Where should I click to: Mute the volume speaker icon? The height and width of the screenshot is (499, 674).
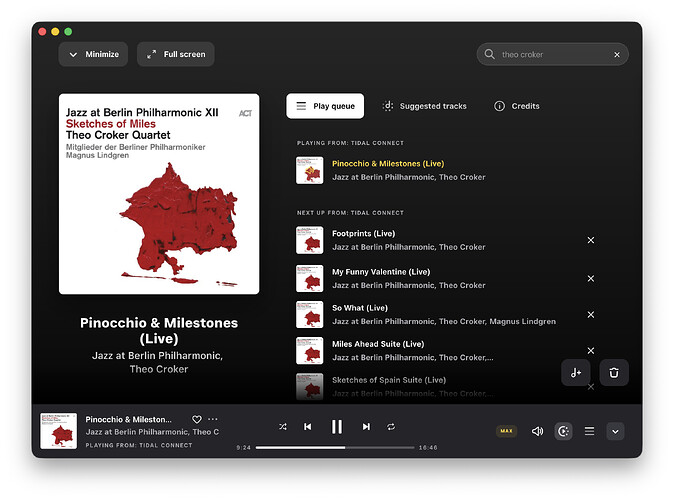537,431
